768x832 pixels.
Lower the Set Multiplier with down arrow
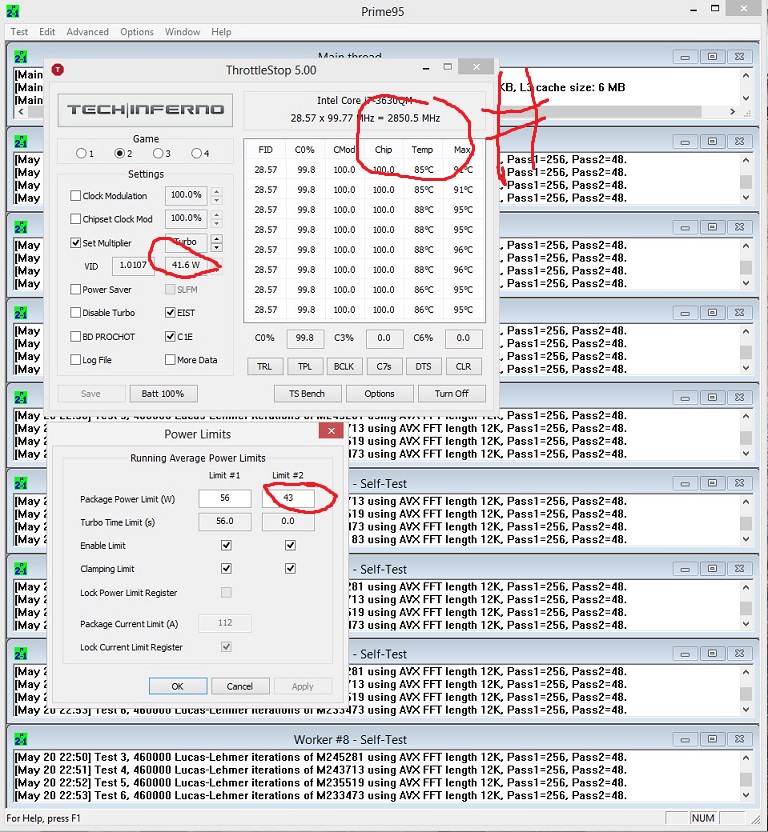[x=217, y=247]
